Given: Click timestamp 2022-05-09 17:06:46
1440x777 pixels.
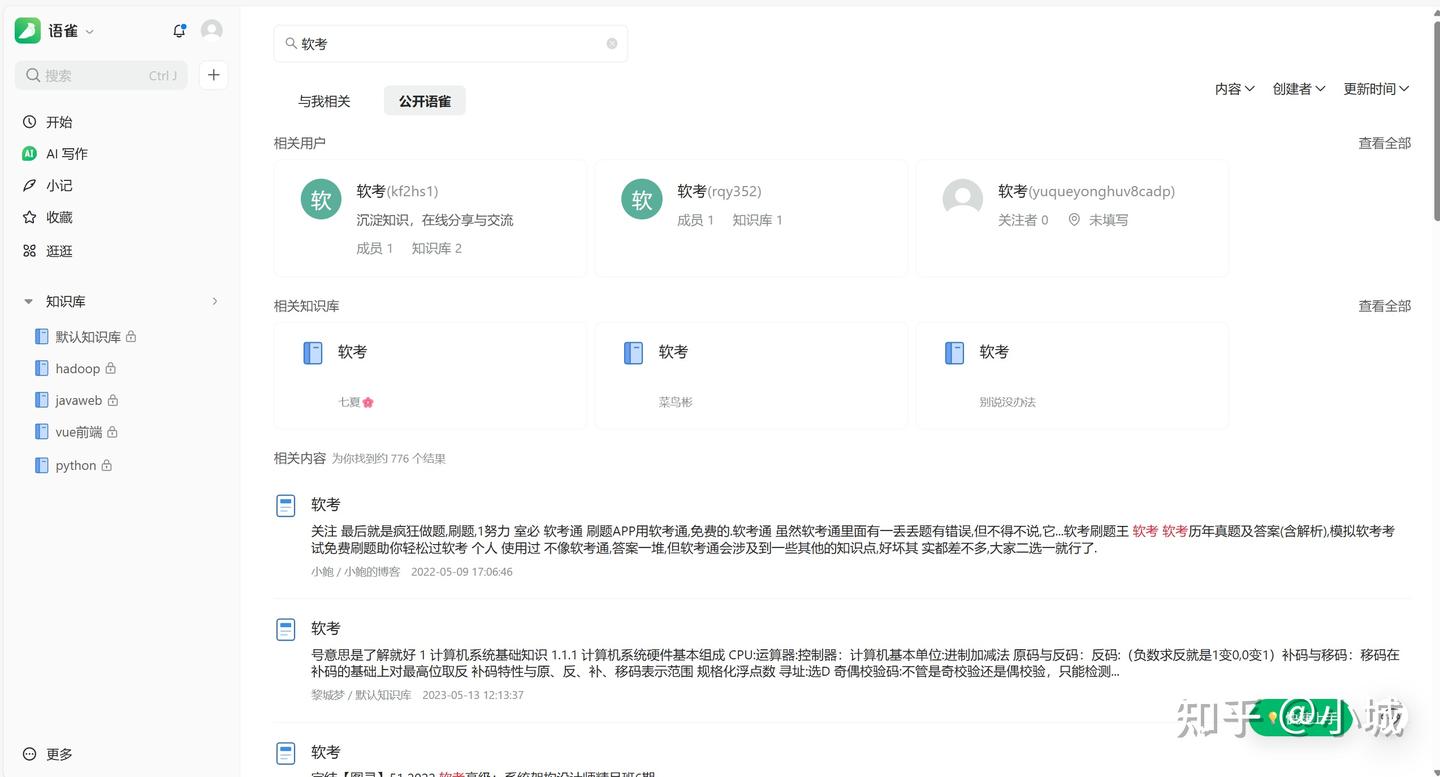Looking at the screenshot, I should coord(462,572).
